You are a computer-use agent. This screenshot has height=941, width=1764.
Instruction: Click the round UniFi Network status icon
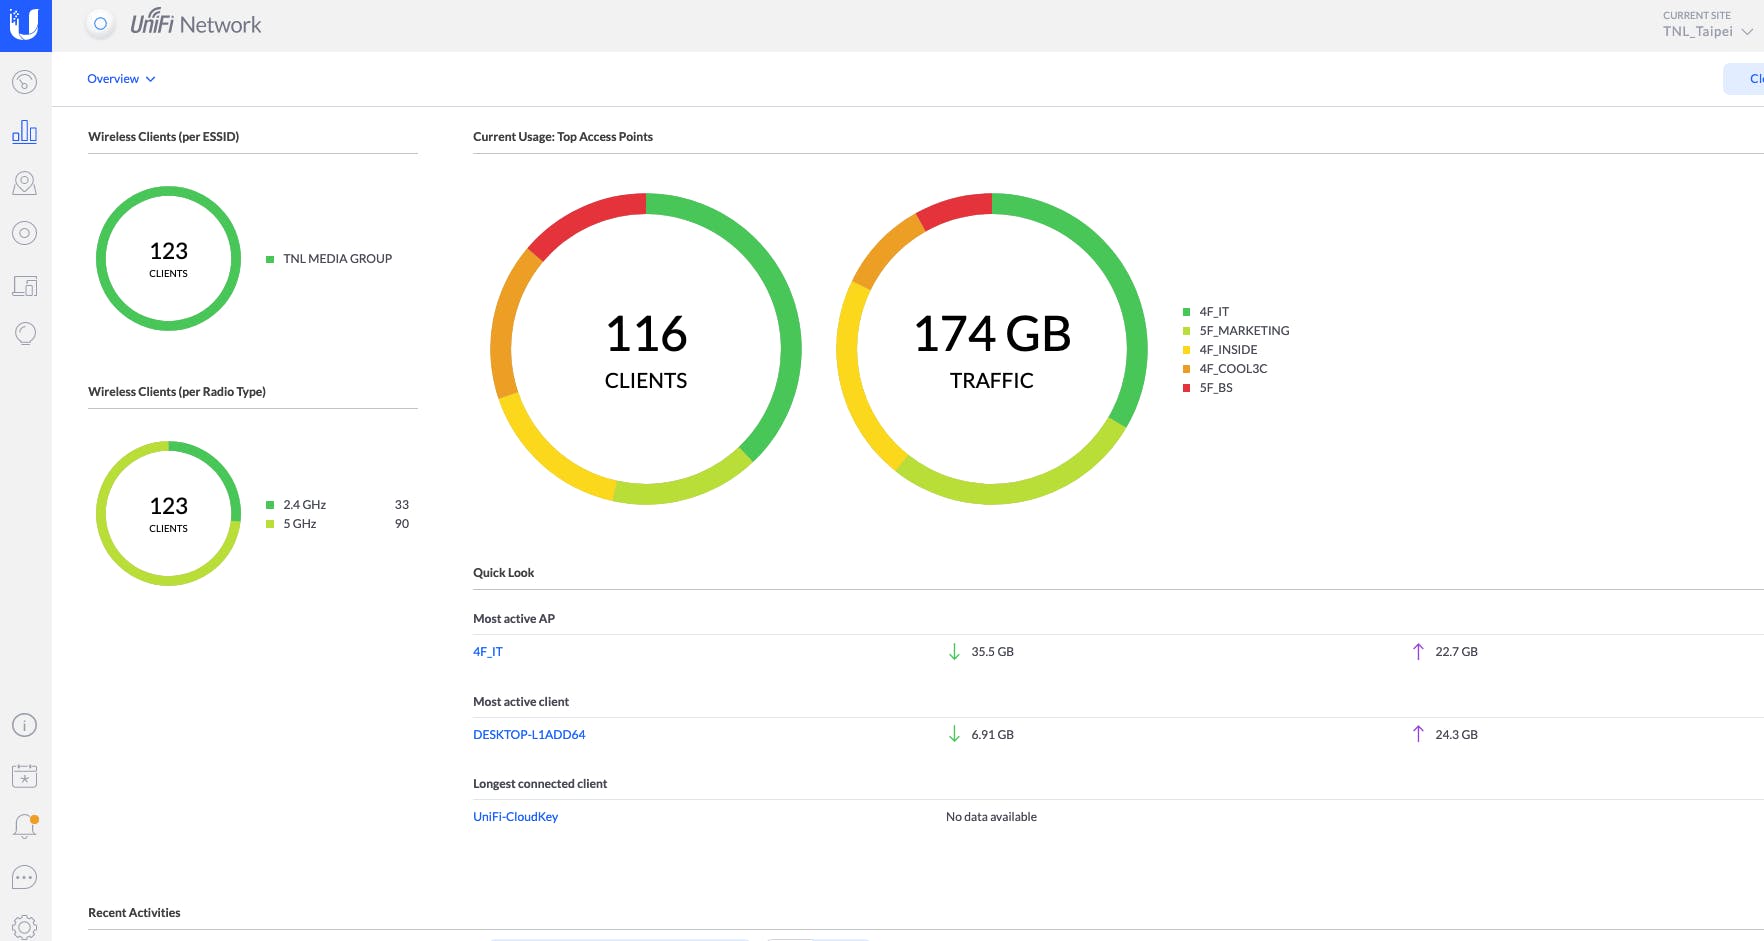[x=100, y=24]
